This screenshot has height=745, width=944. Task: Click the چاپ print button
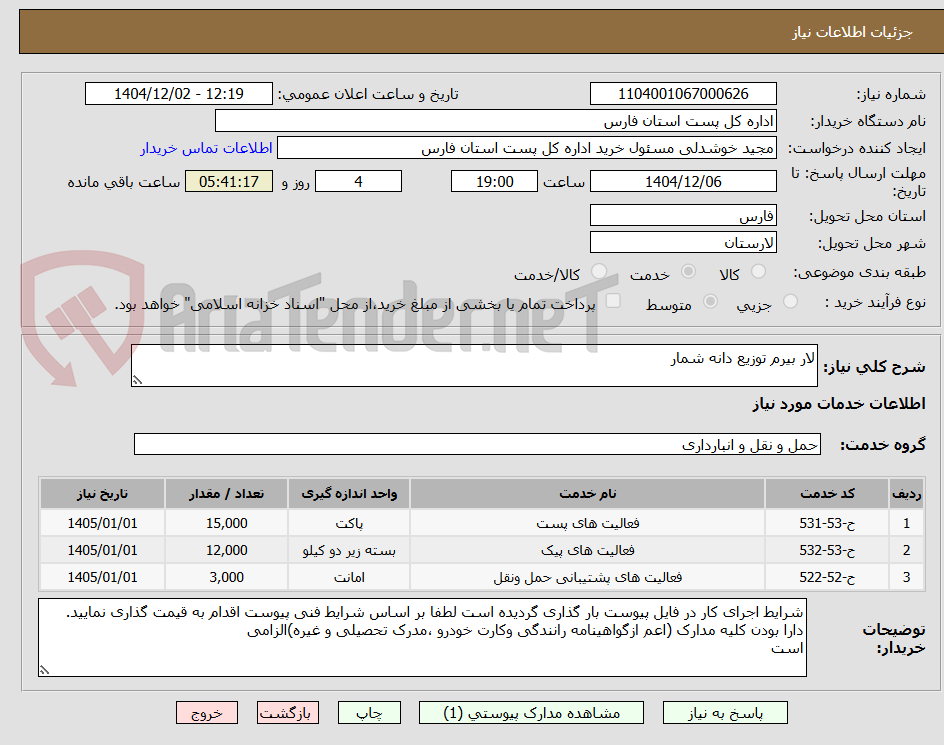[369, 713]
